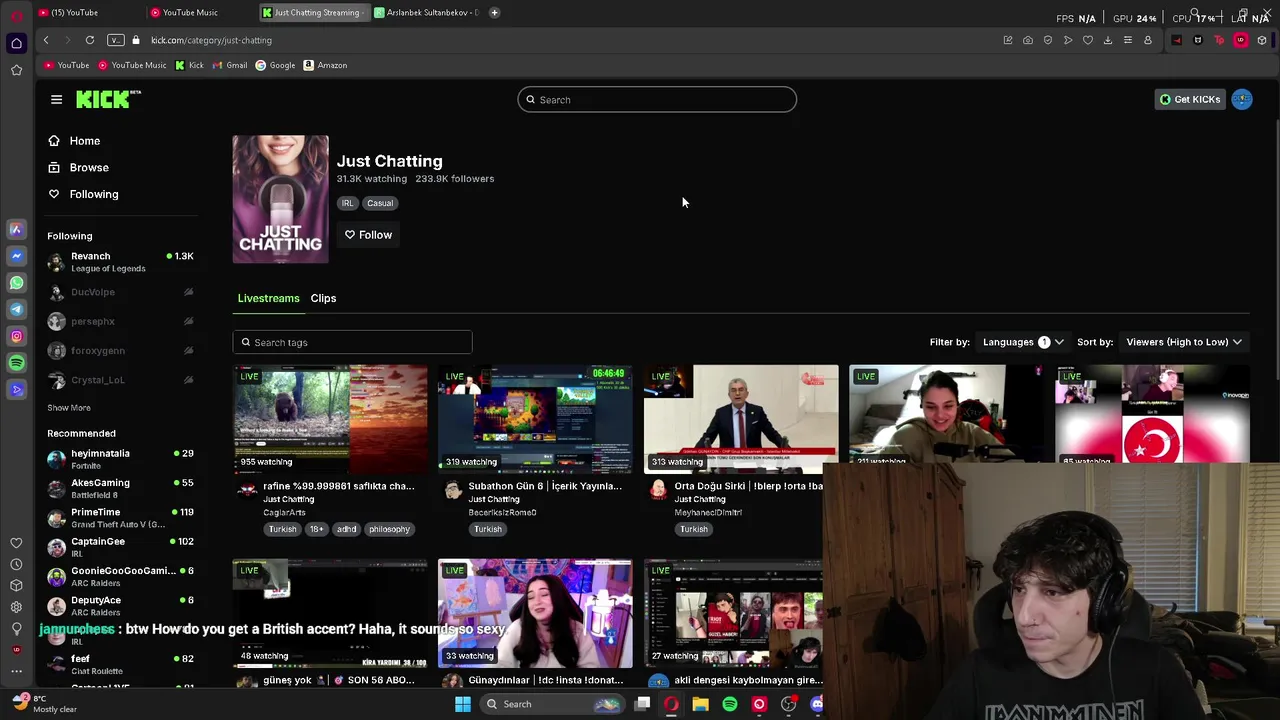Open browser account profile icon
The width and height of the screenshot is (1280, 720).
[x=1148, y=40]
